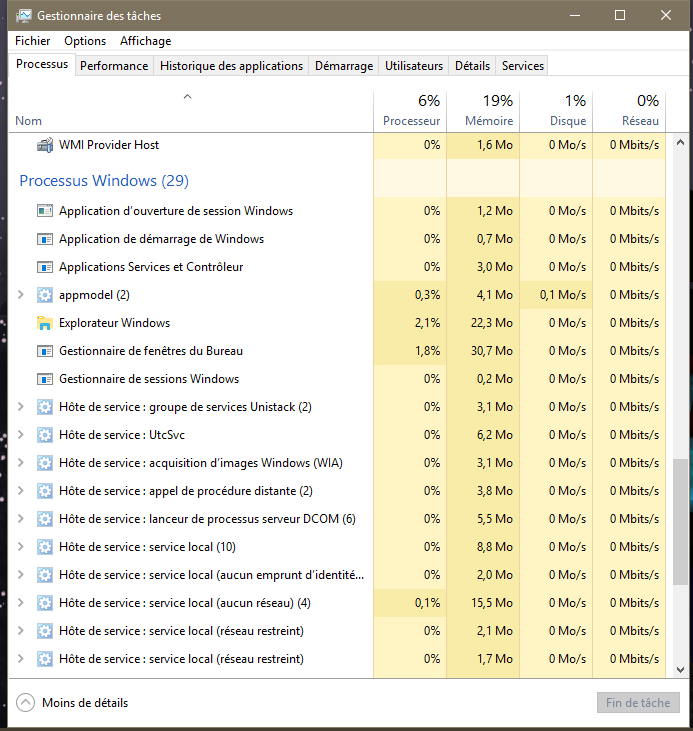Click the WMI Provider Host icon
Image resolution: width=693 pixels, height=731 pixels.
45,145
